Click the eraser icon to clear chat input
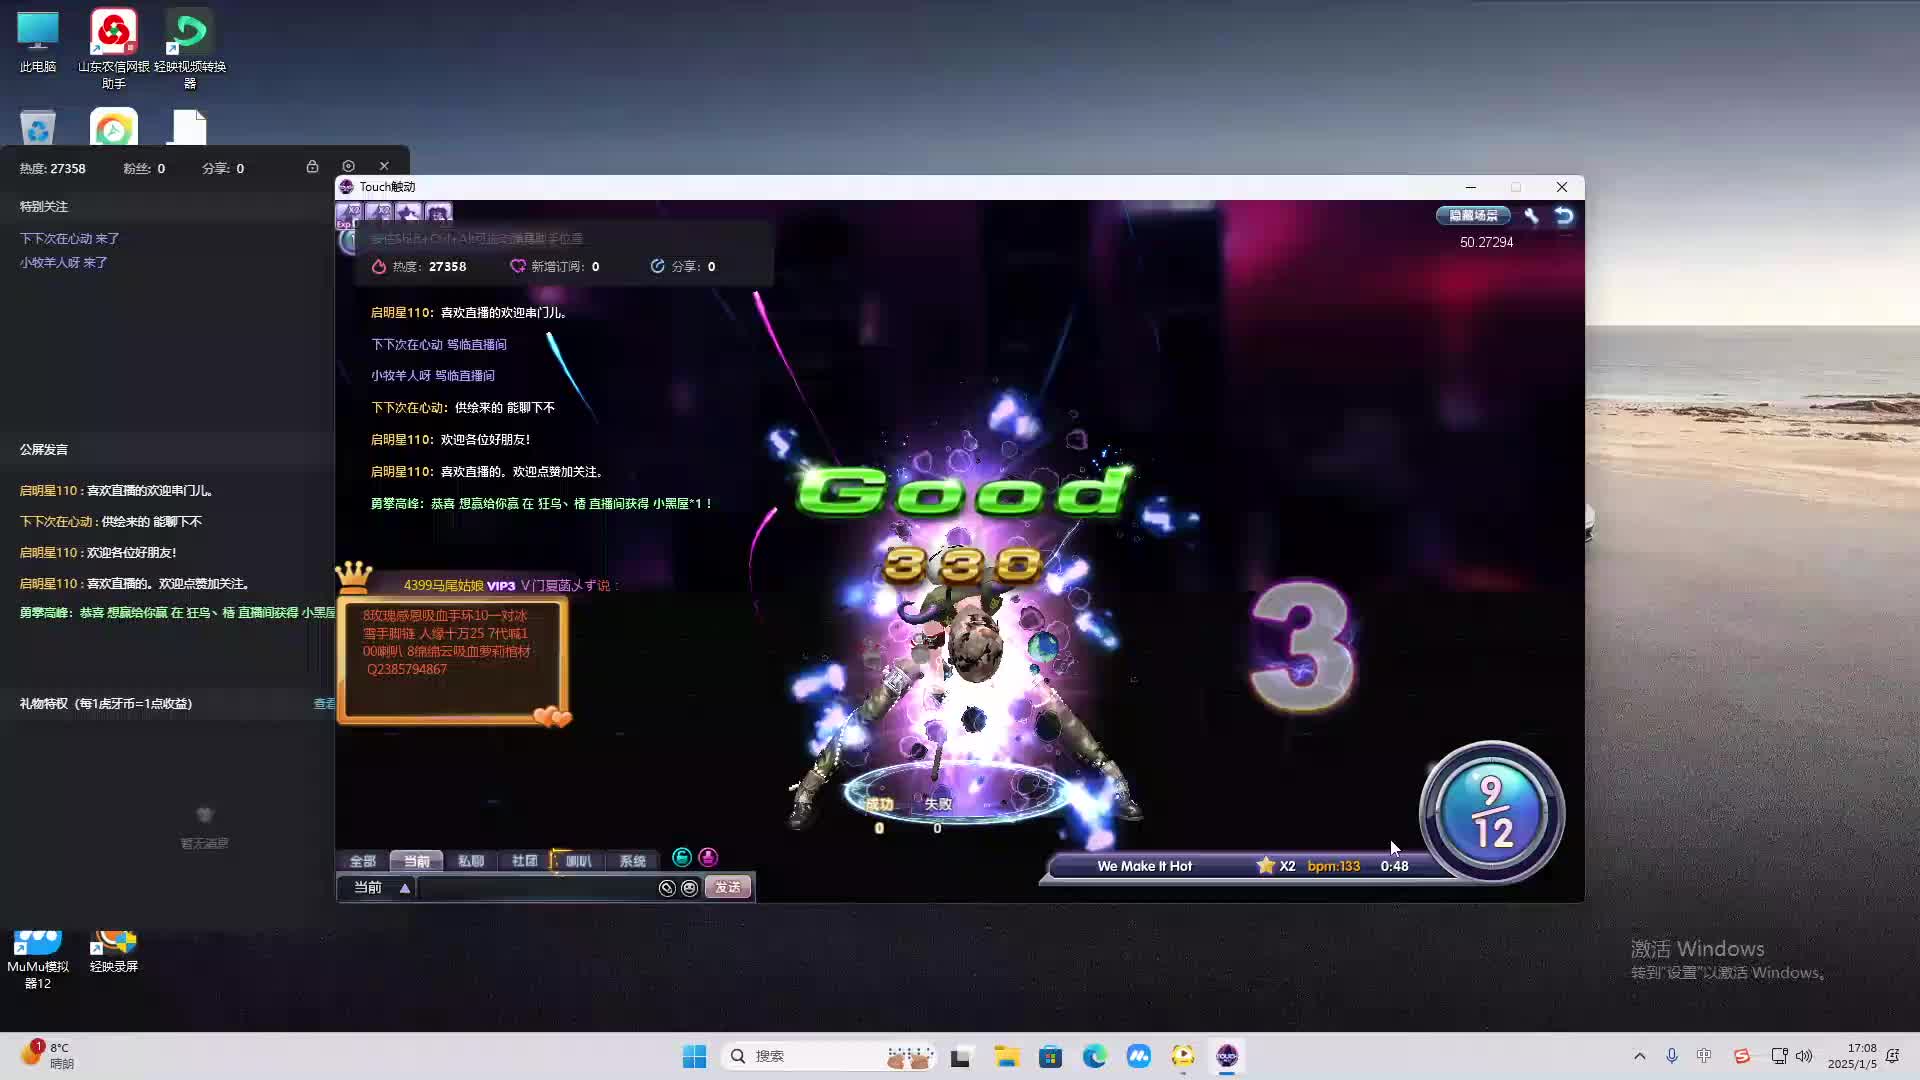 [668, 888]
